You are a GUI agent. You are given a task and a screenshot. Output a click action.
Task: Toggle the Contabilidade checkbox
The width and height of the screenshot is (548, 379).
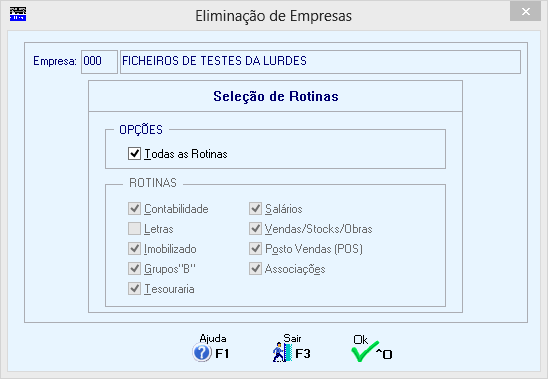[x=134, y=209]
